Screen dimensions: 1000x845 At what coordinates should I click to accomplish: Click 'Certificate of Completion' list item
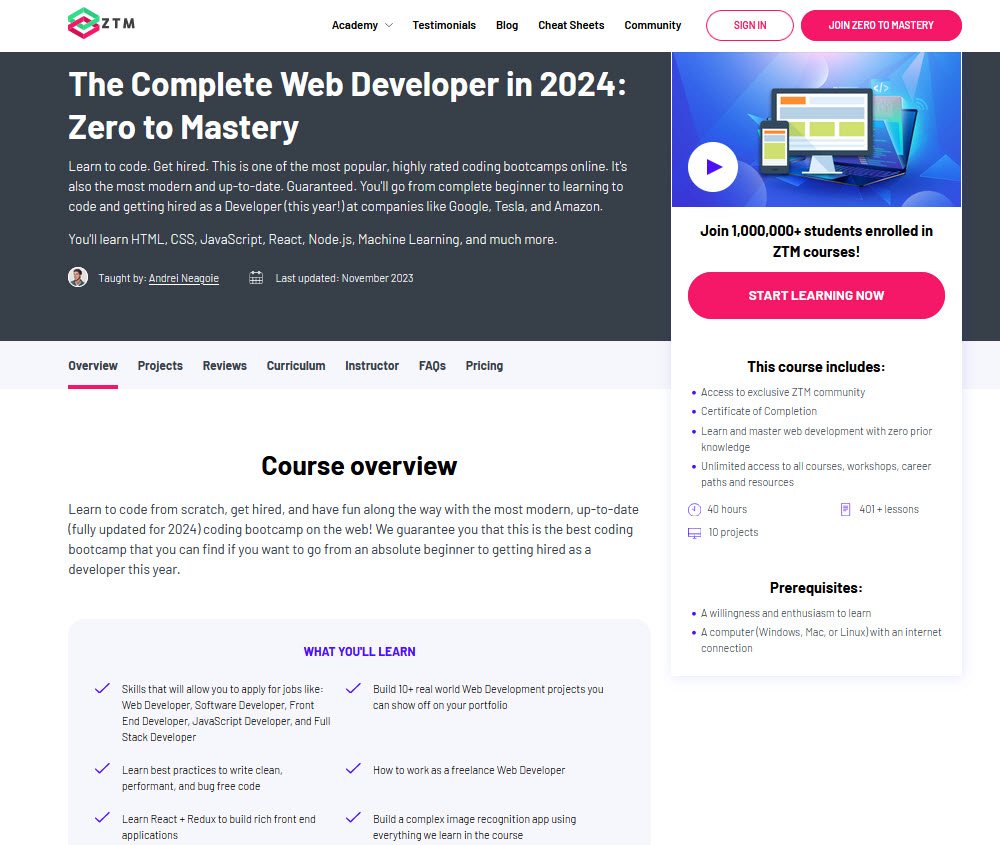pos(758,411)
